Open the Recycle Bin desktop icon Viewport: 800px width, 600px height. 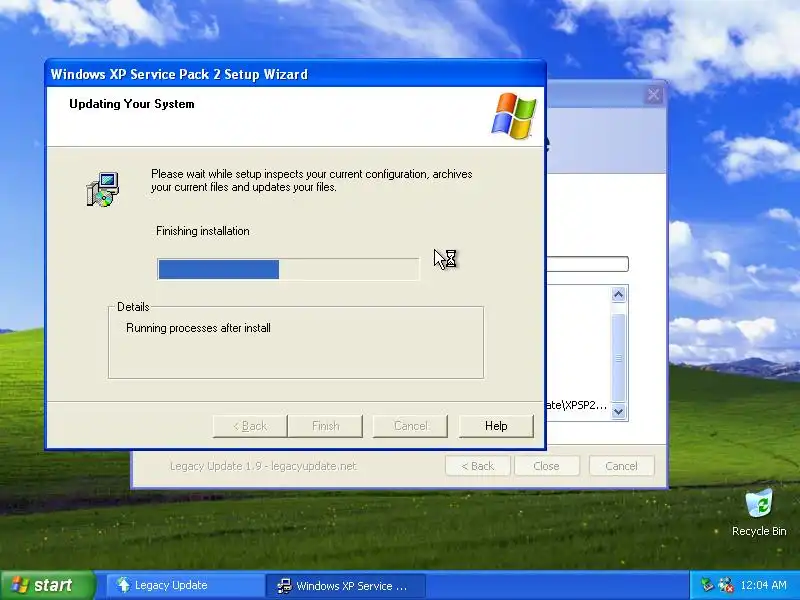coord(759,512)
